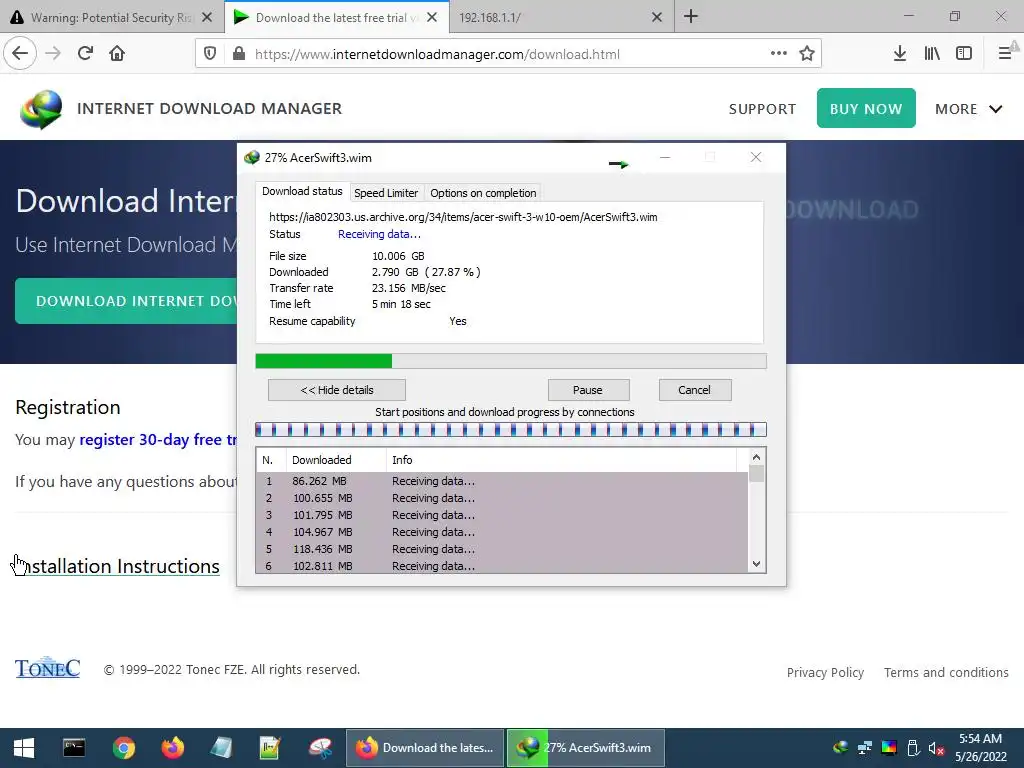Viewport: 1024px width, 768px height.
Task: Launch Google Chrome from taskbar
Action: [123, 748]
